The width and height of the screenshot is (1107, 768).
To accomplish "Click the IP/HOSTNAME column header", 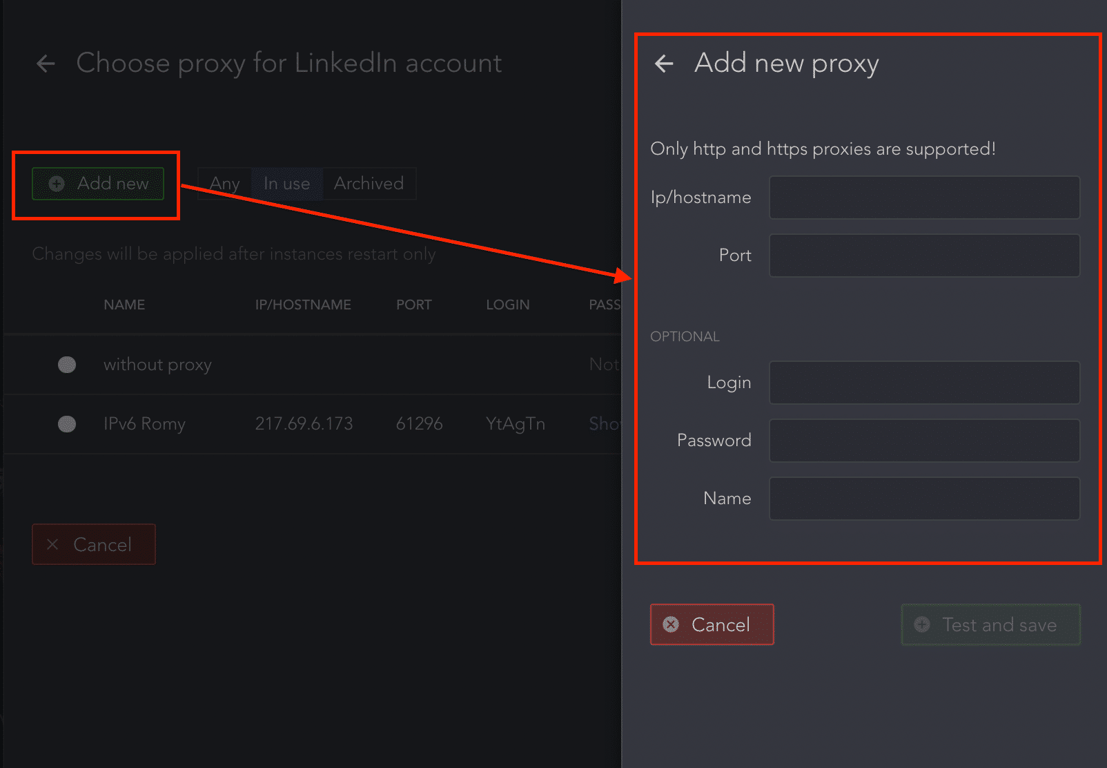I will [x=303, y=305].
